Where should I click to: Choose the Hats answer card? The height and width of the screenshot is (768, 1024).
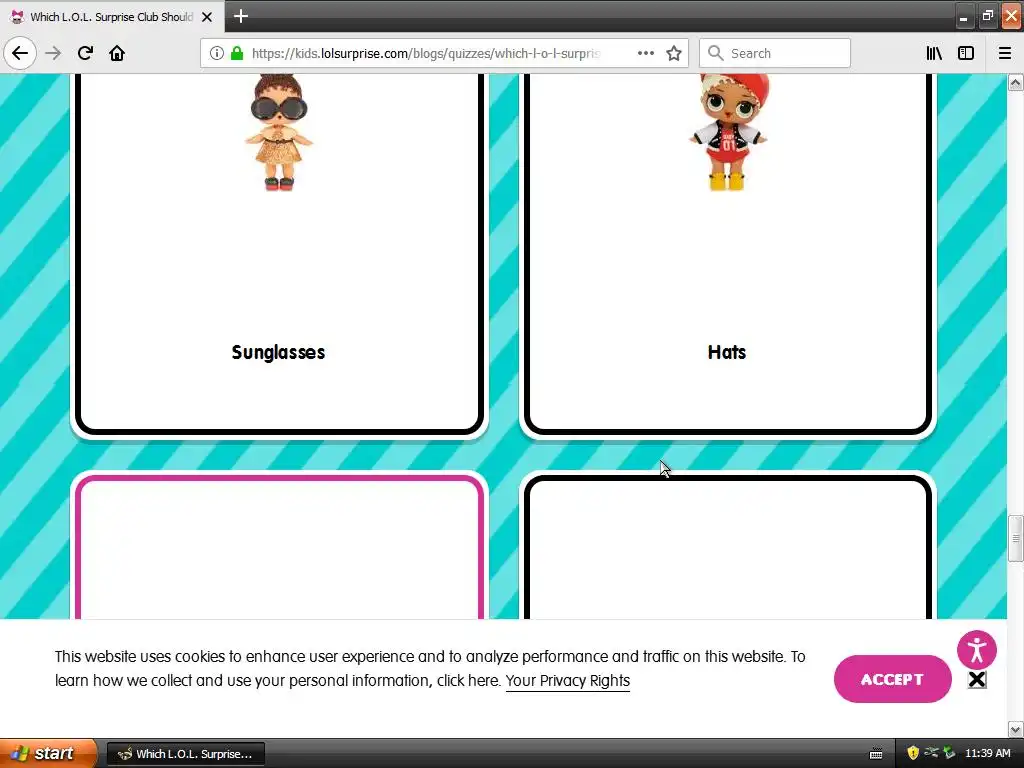pos(728,255)
